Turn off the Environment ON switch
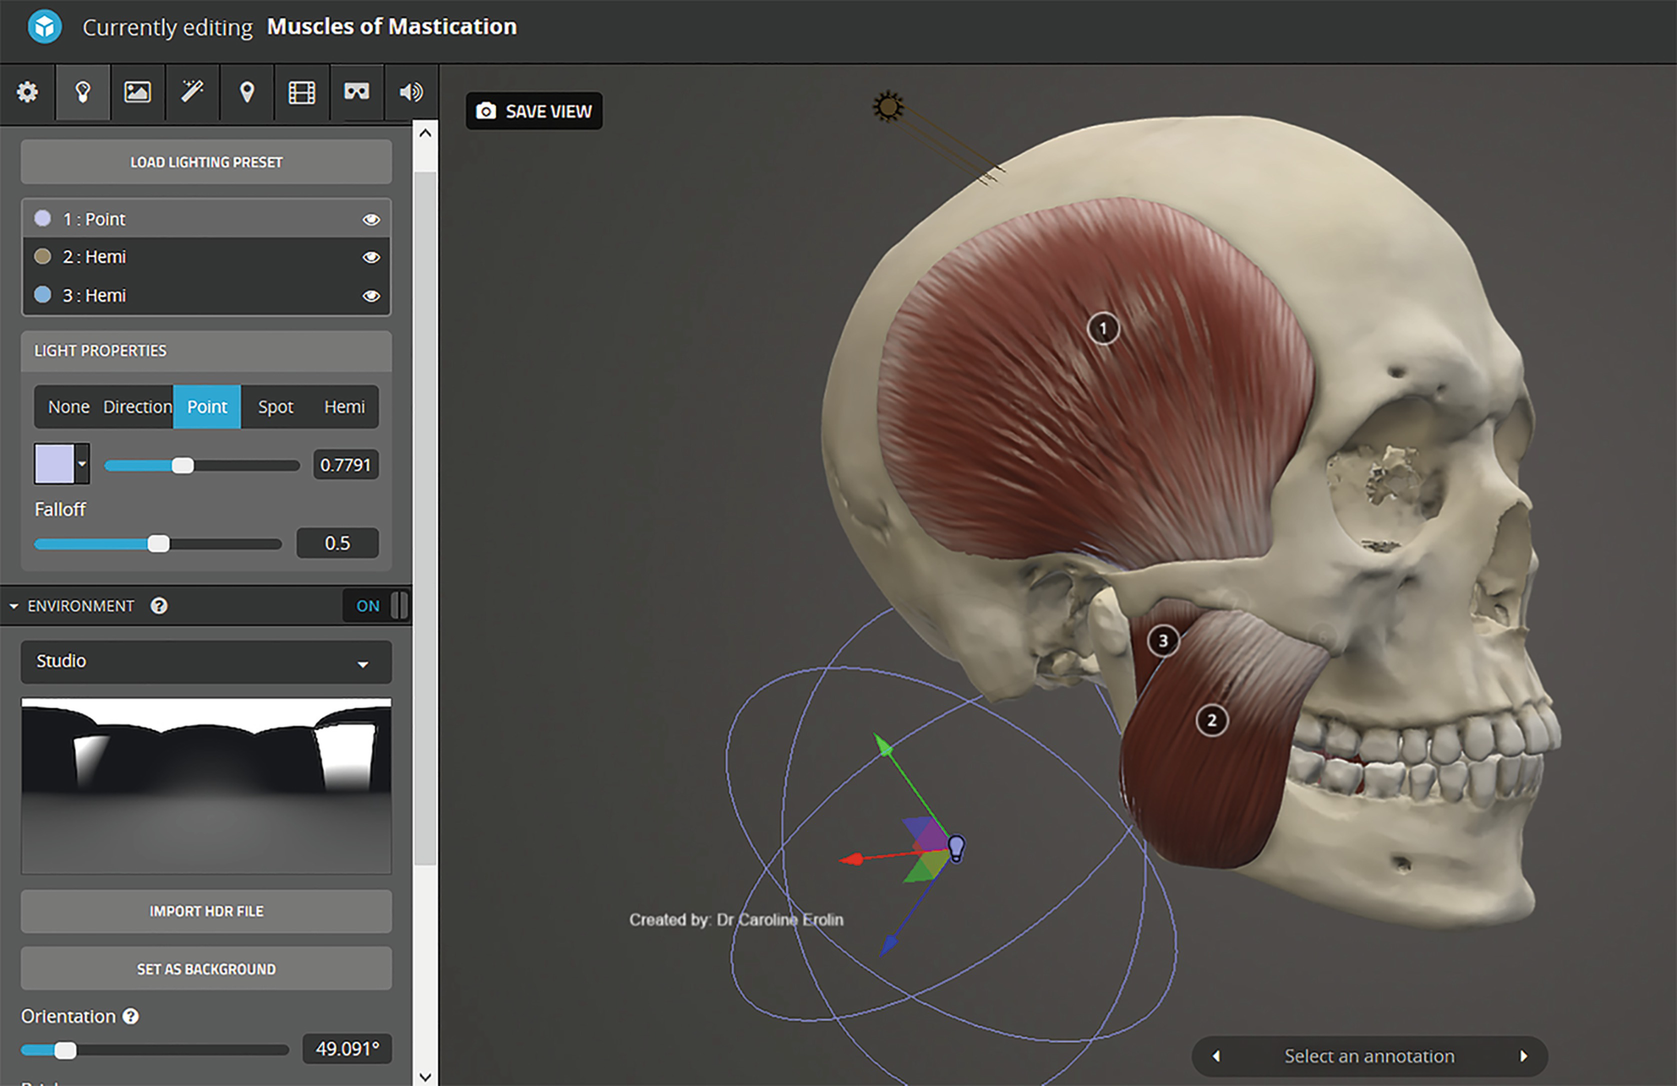Viewport: 1677px width, 1086px height. coord(377,606)
